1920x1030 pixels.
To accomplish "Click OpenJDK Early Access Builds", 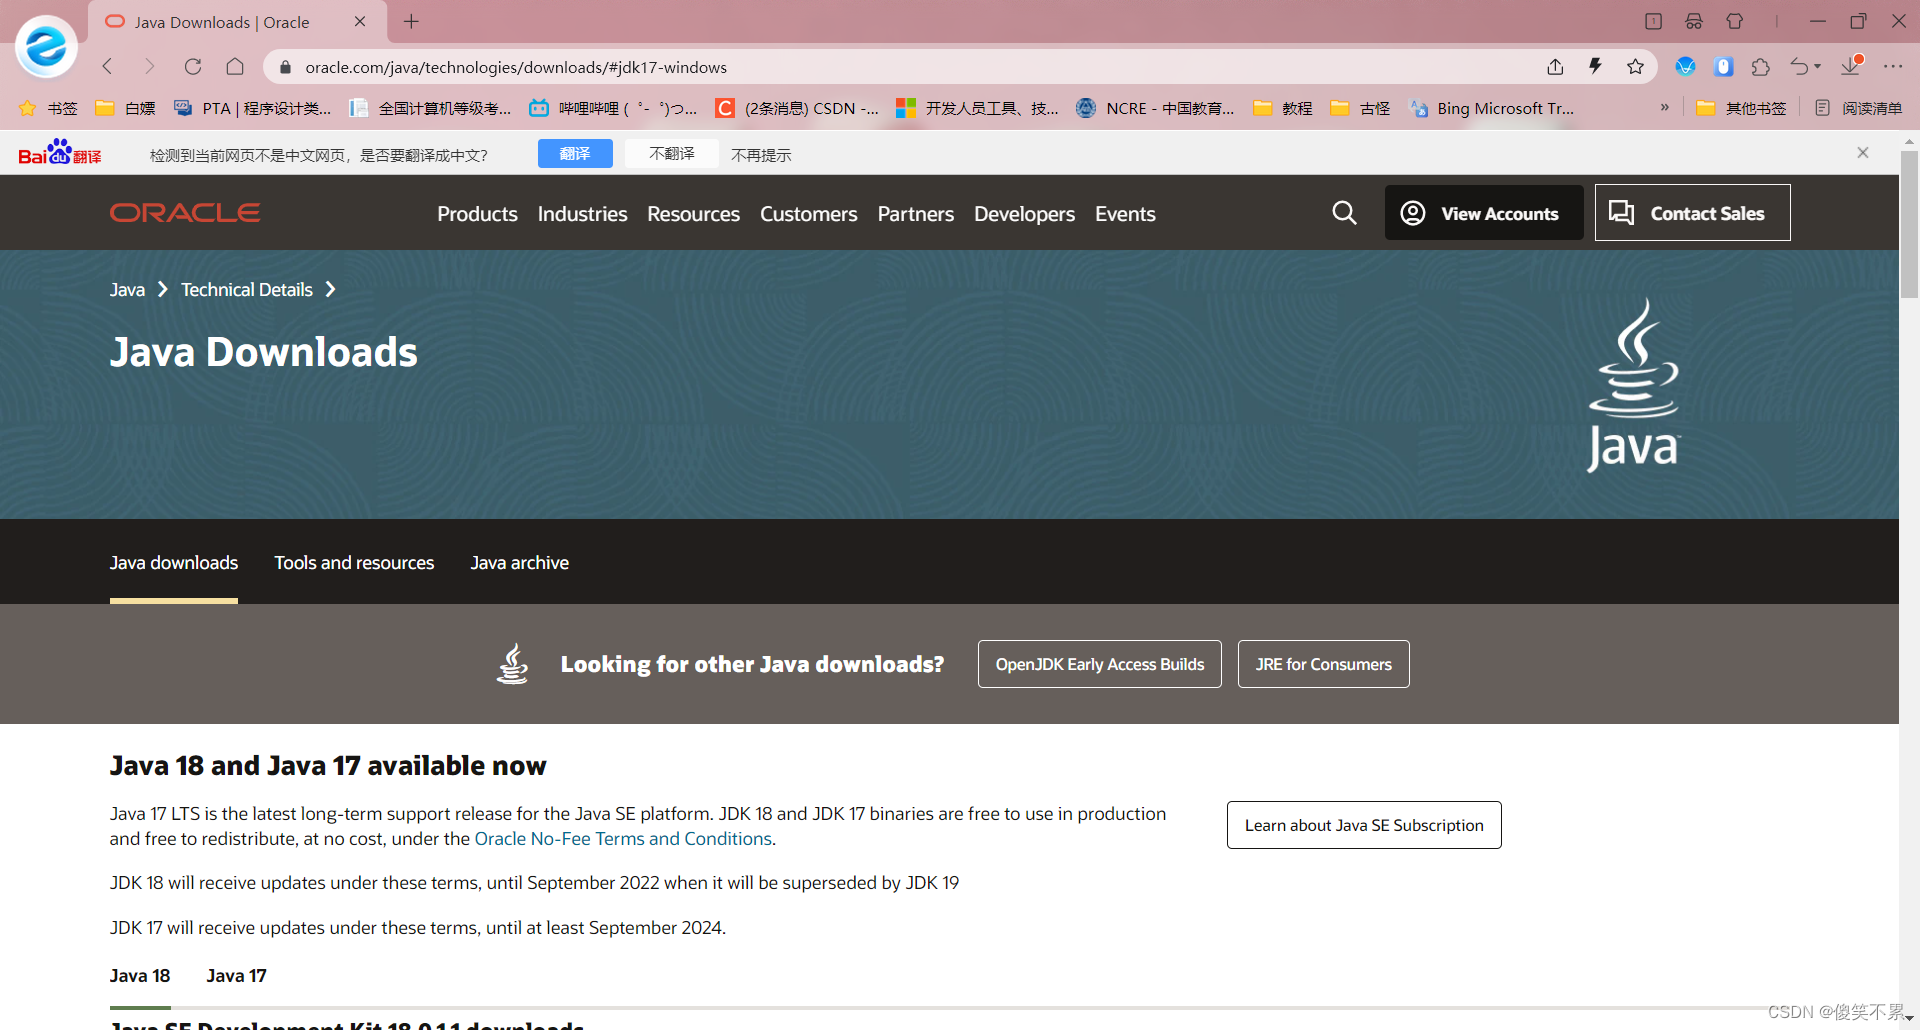I will [x=1099, y=664].
